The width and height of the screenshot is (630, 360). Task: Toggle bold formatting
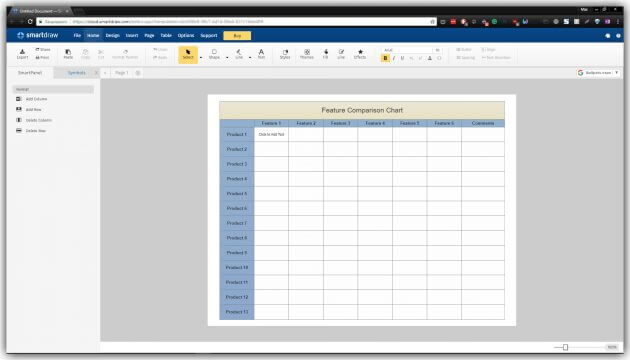[385, 58]
